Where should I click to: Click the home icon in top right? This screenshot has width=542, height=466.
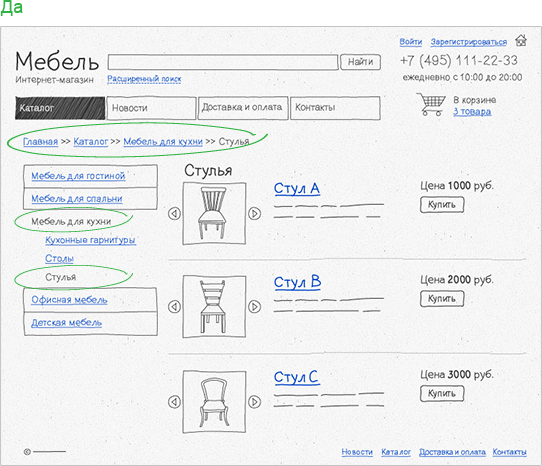[521, 40]
